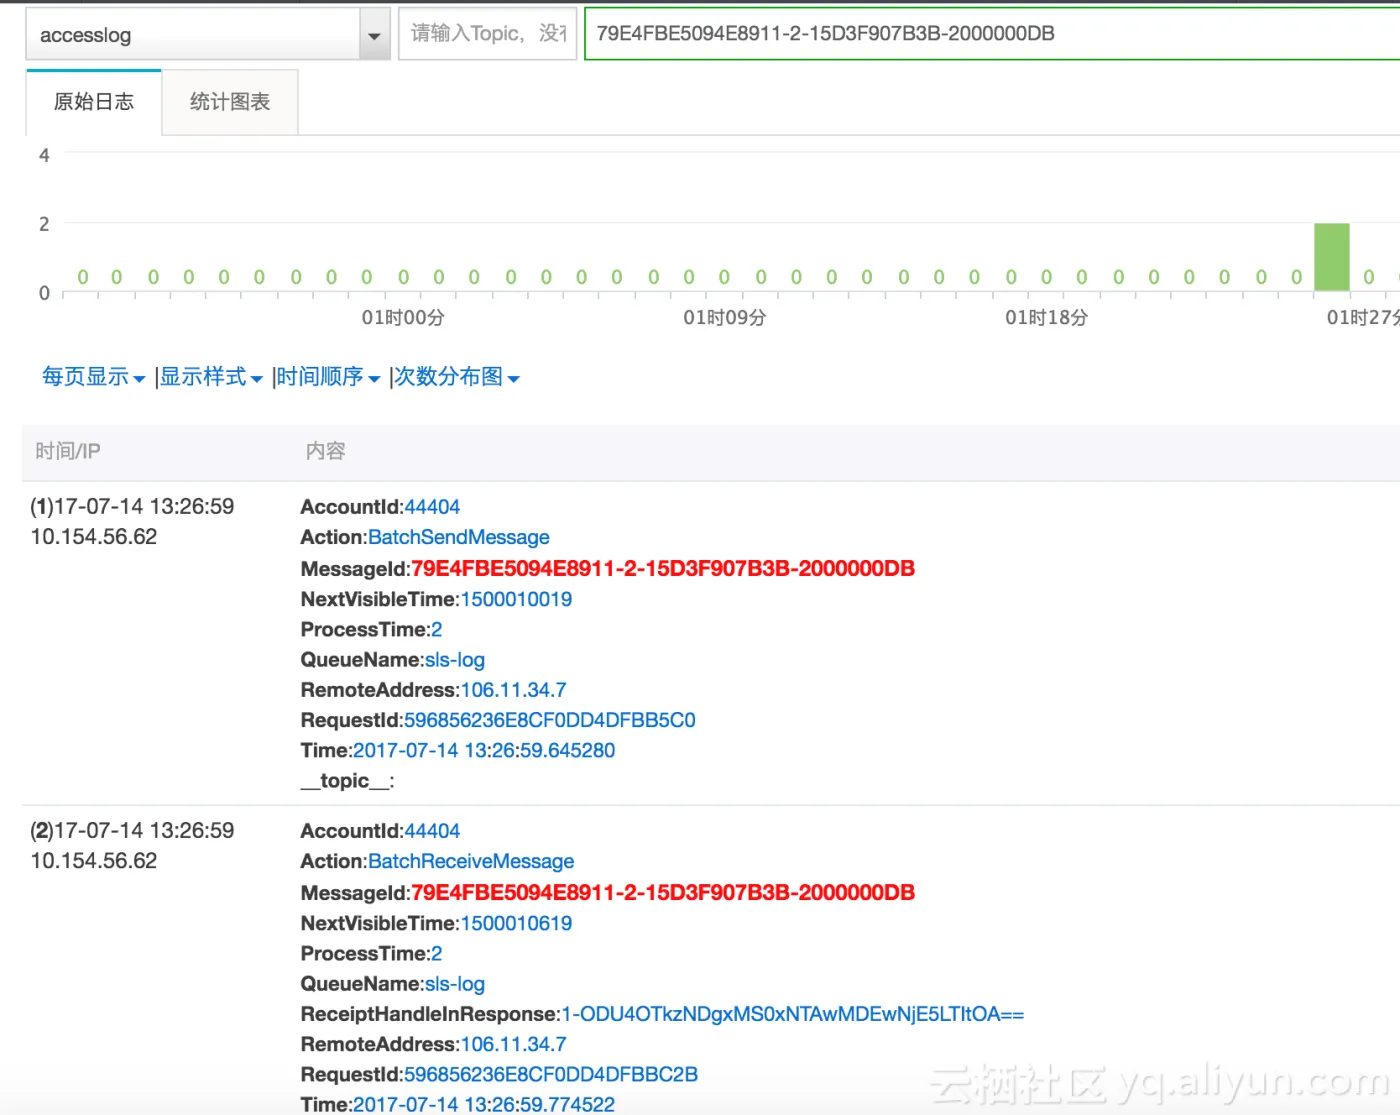The height and width of the screenshot is (1115, 1400).
Task: Click AccountId 44404 in second entry
Action: 432,831
